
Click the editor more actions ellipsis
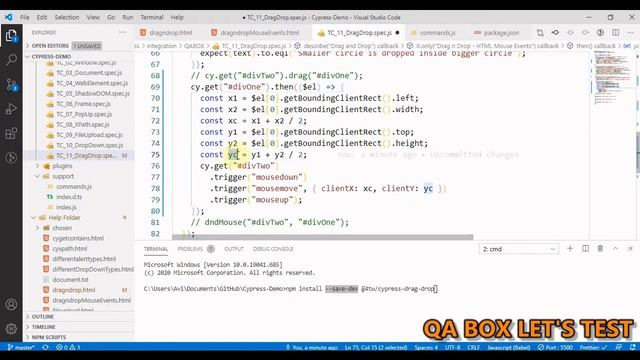[x=631, y=33]
